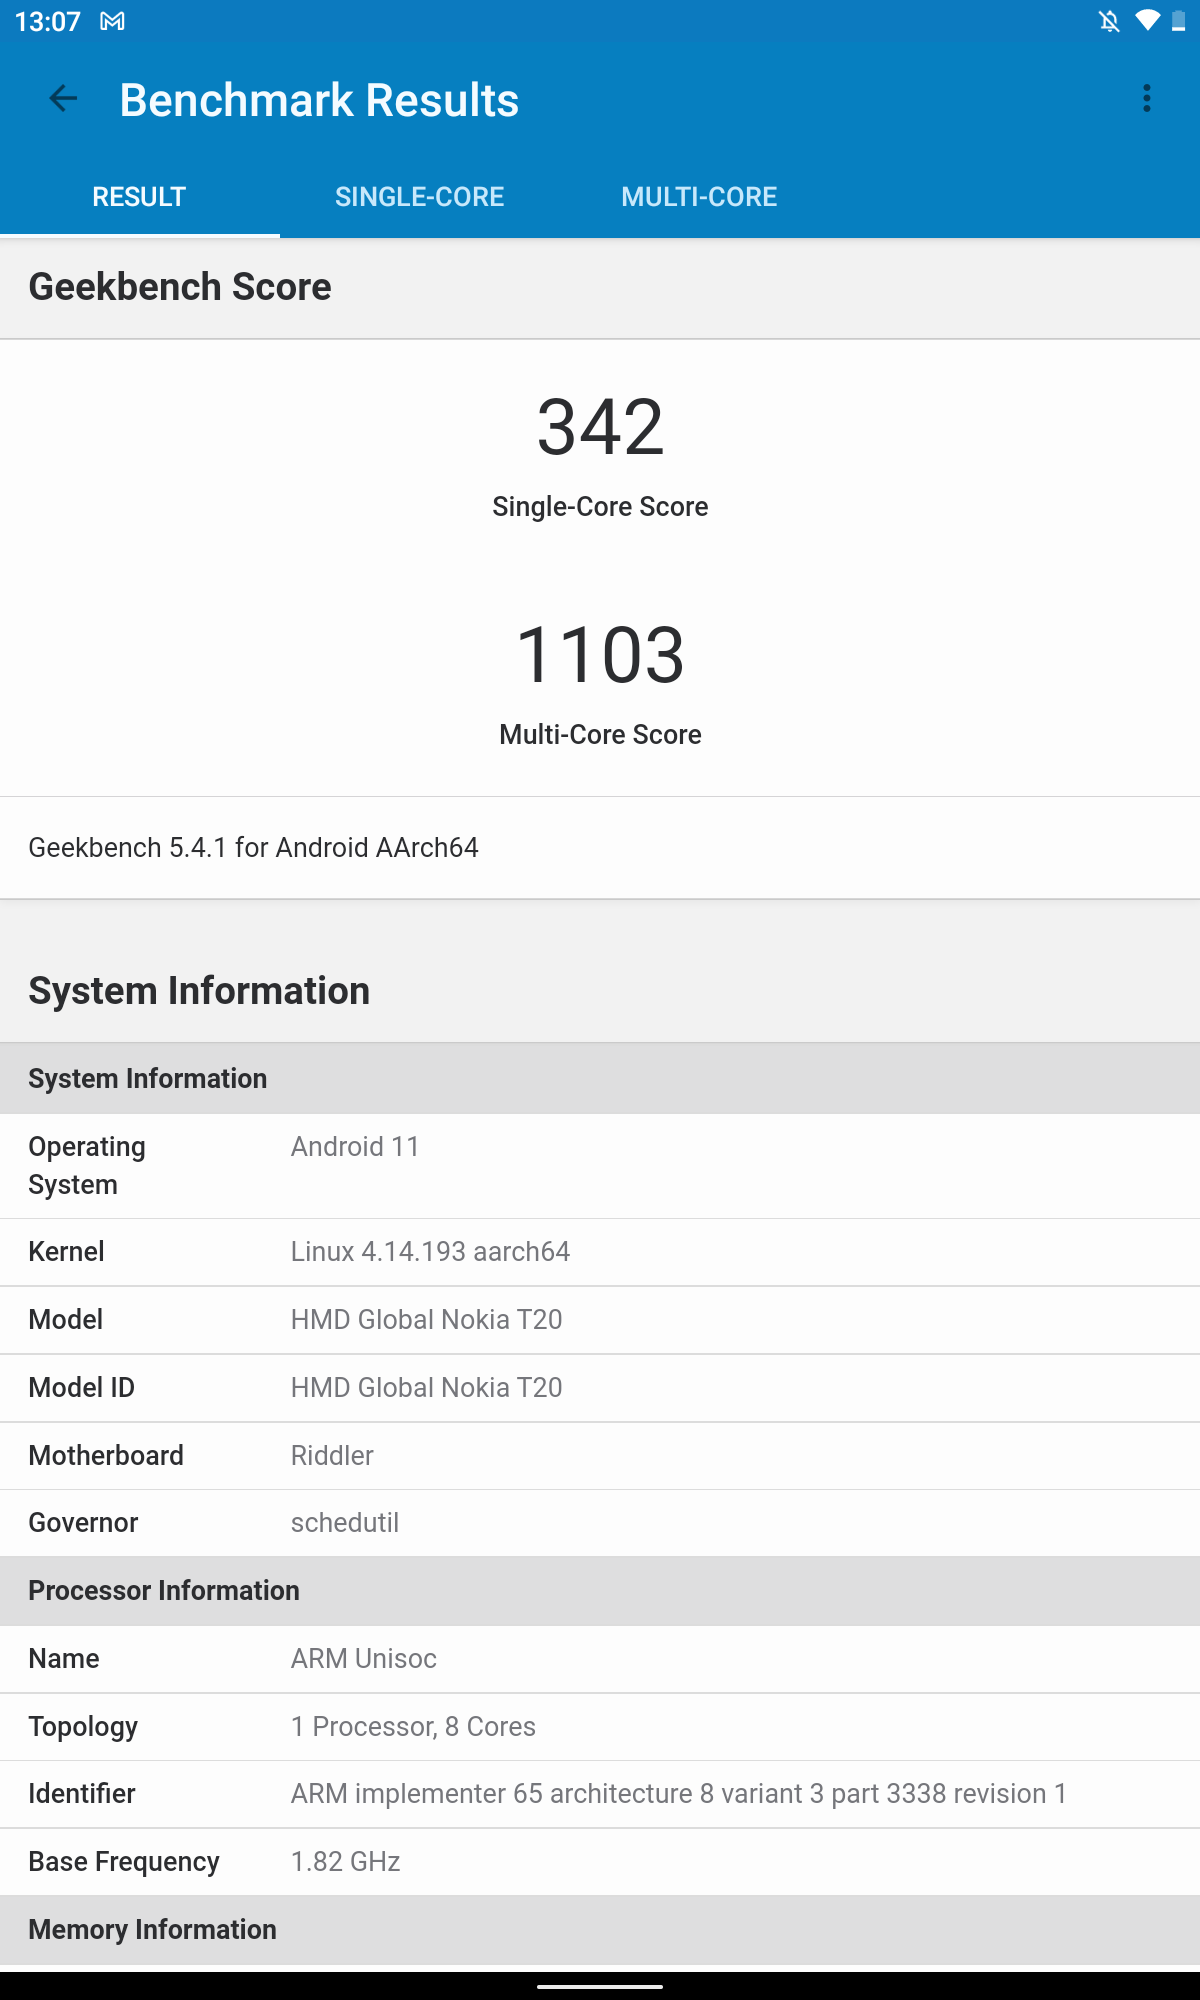Tap the Single-Core Score label
The height and width of the screenshot is (2000, 1200).
[x=600, y=507]
